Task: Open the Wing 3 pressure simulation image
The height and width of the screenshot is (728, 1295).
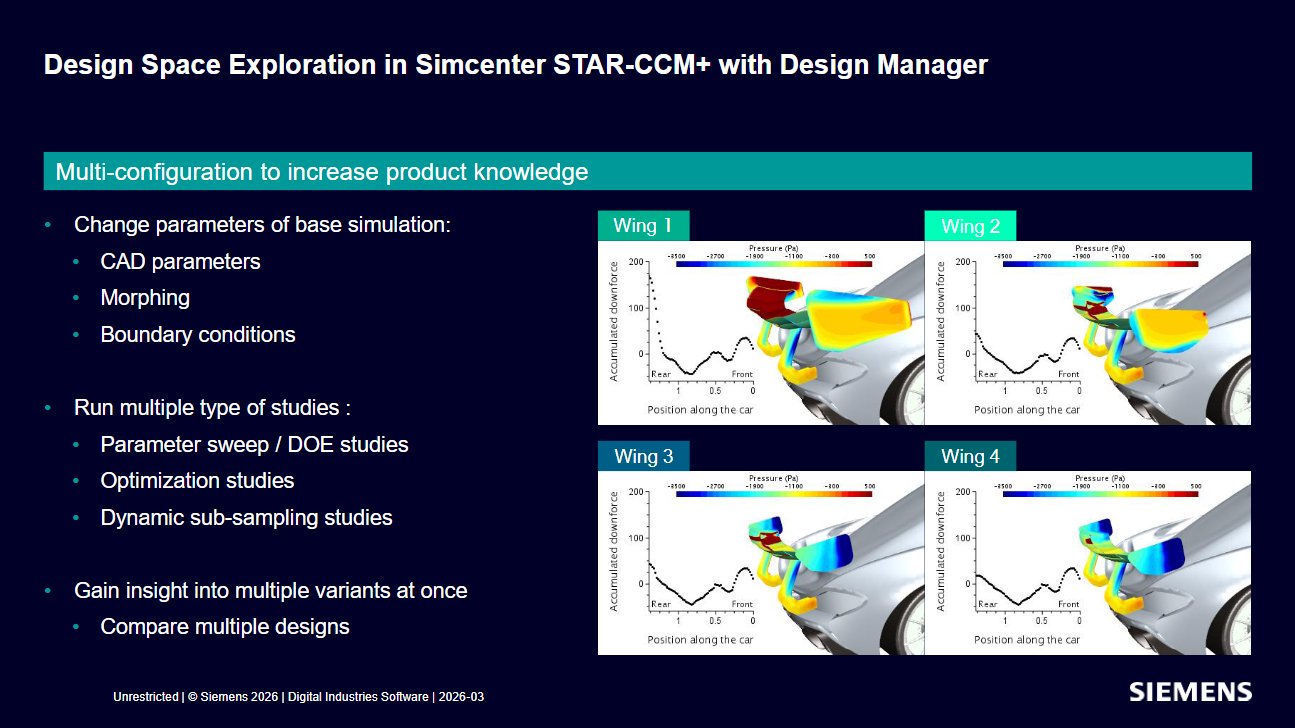Action: 761,563
